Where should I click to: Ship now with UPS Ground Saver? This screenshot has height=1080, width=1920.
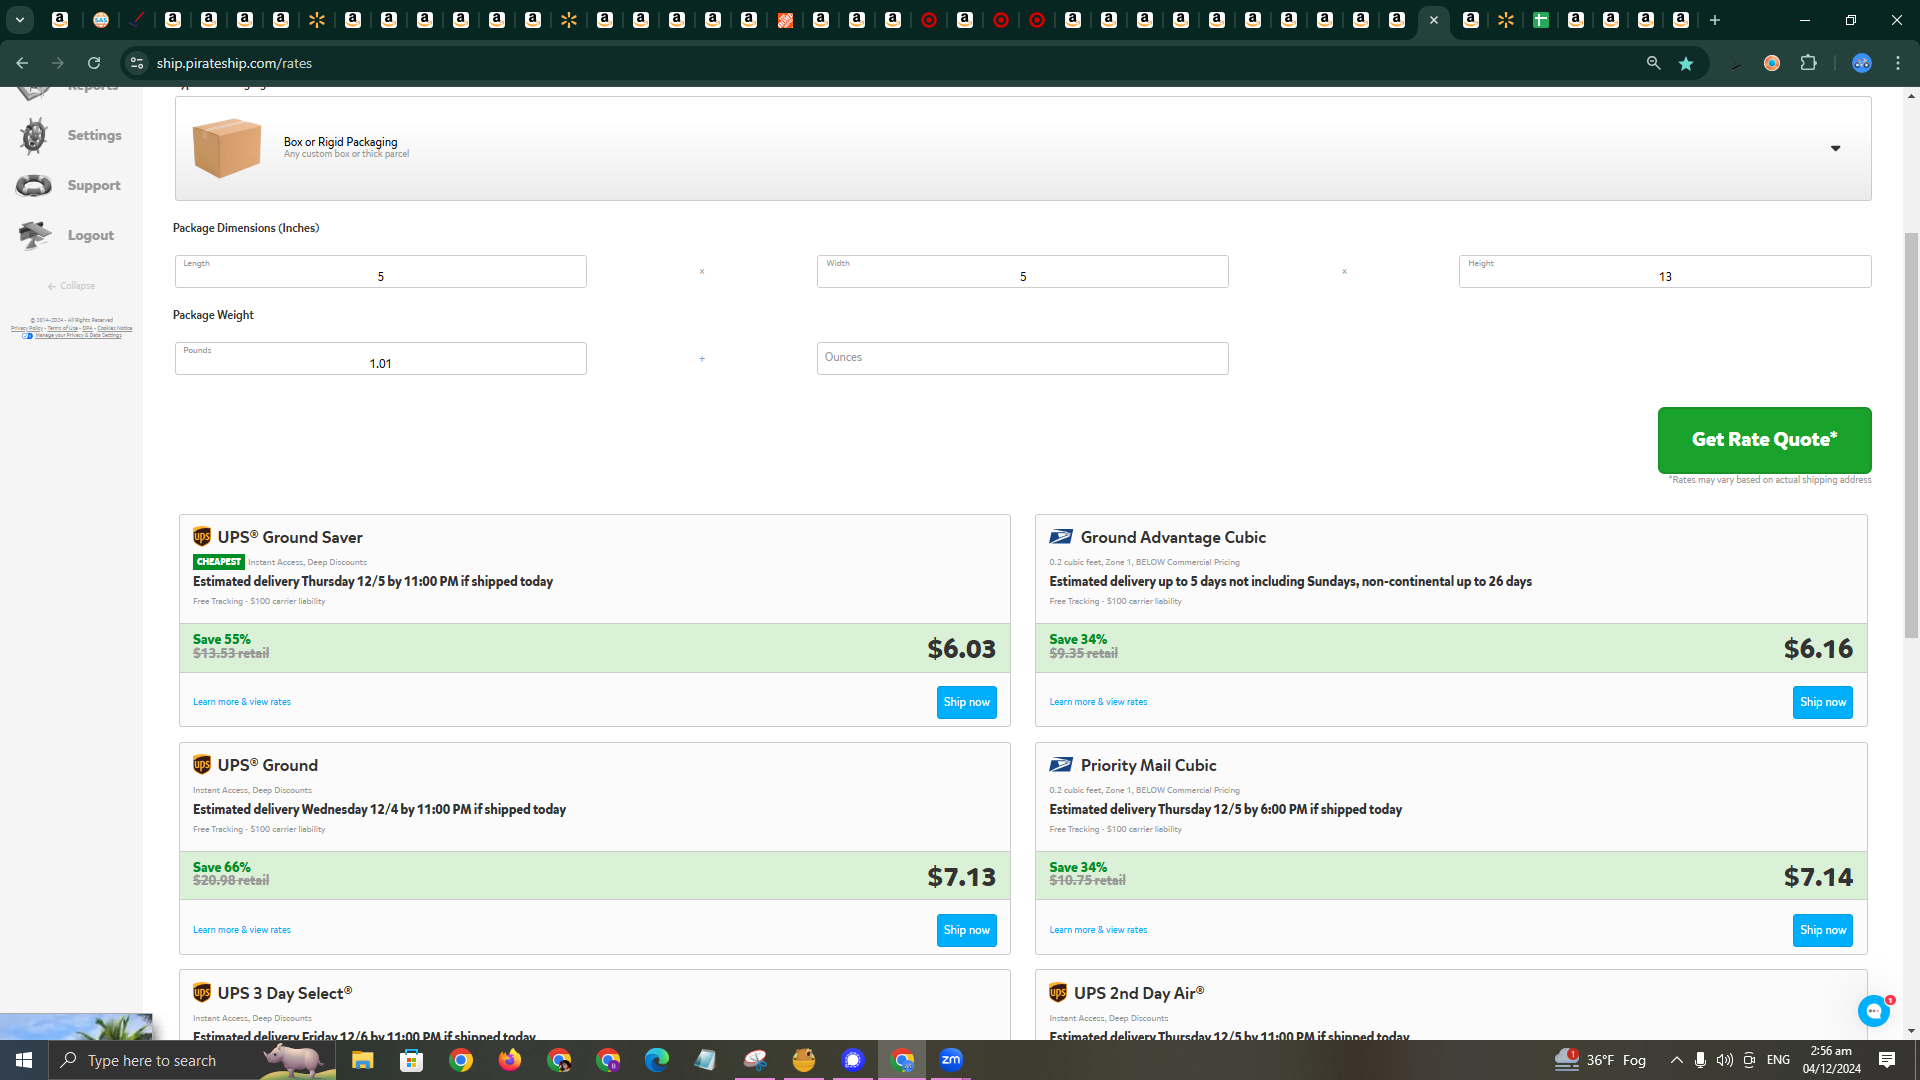pos(966,702)
